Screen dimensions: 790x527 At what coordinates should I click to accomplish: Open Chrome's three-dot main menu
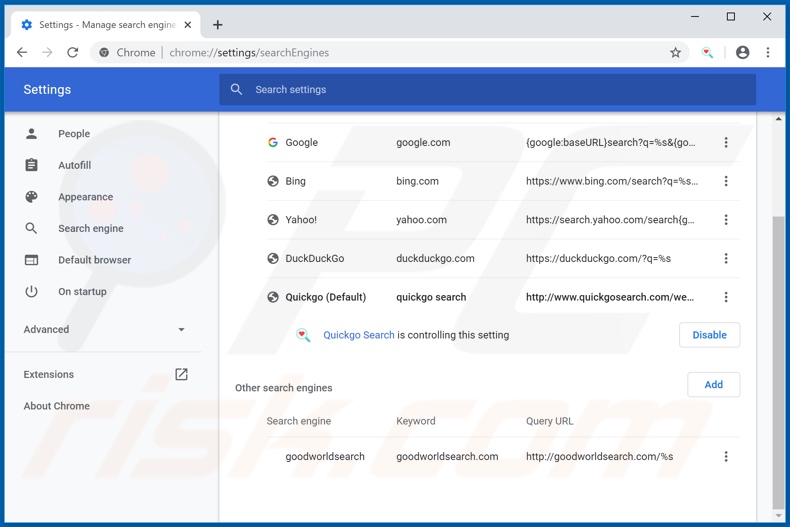point(768,53)
